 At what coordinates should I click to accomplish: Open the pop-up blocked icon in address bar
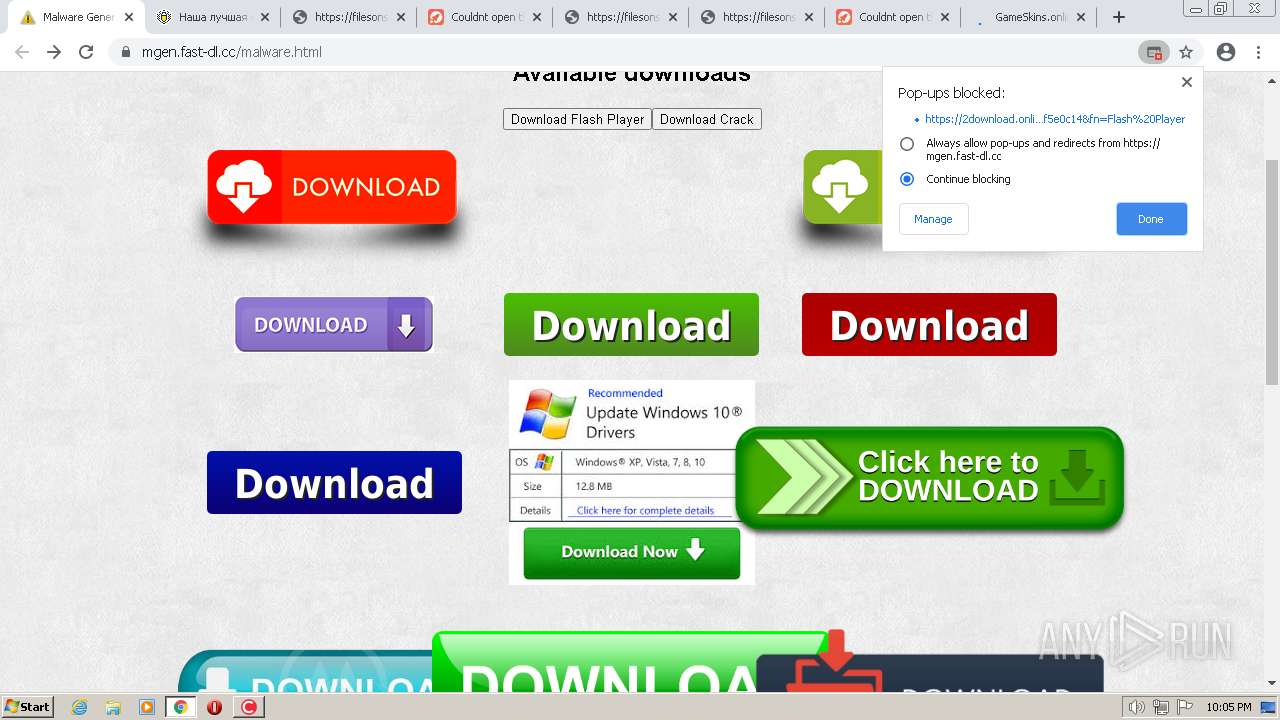click(1154, 52)
